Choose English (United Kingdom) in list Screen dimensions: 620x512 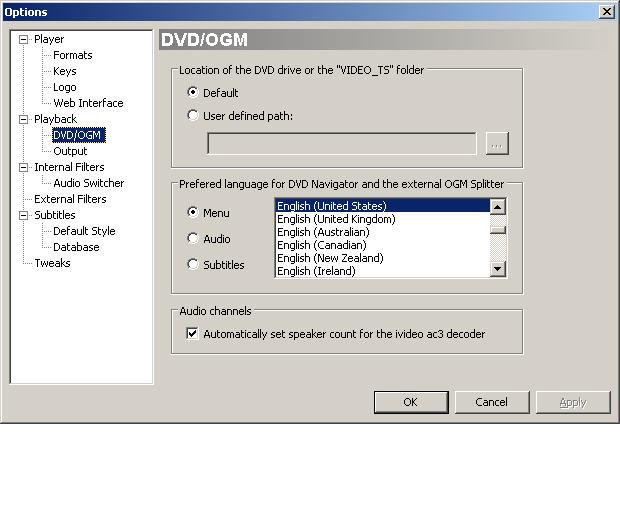point(382,219)
